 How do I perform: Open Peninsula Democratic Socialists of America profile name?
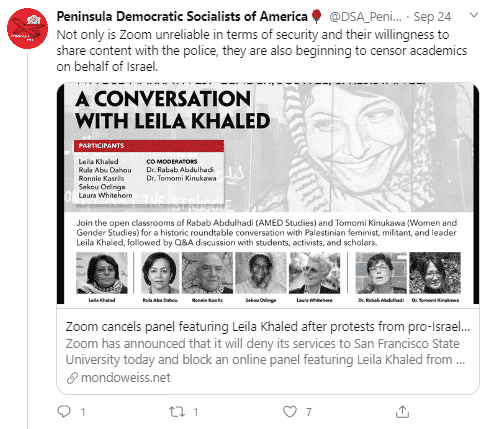182,16
